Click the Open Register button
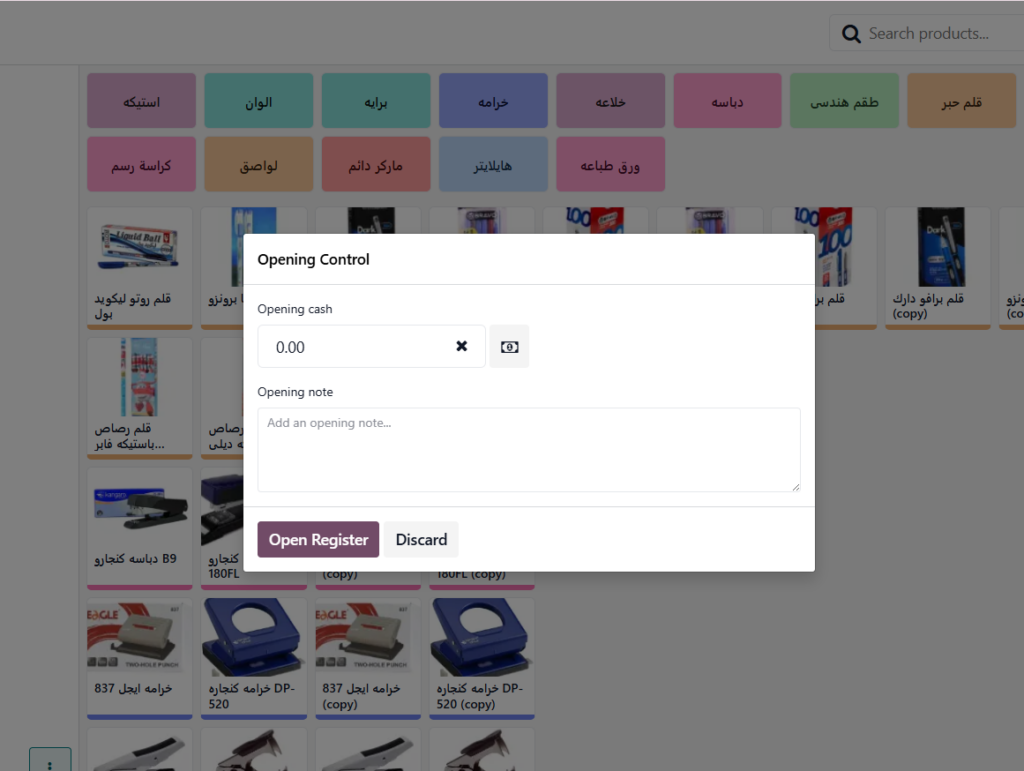Viewport: 1024px width, 771px height. tap(318, 539)
